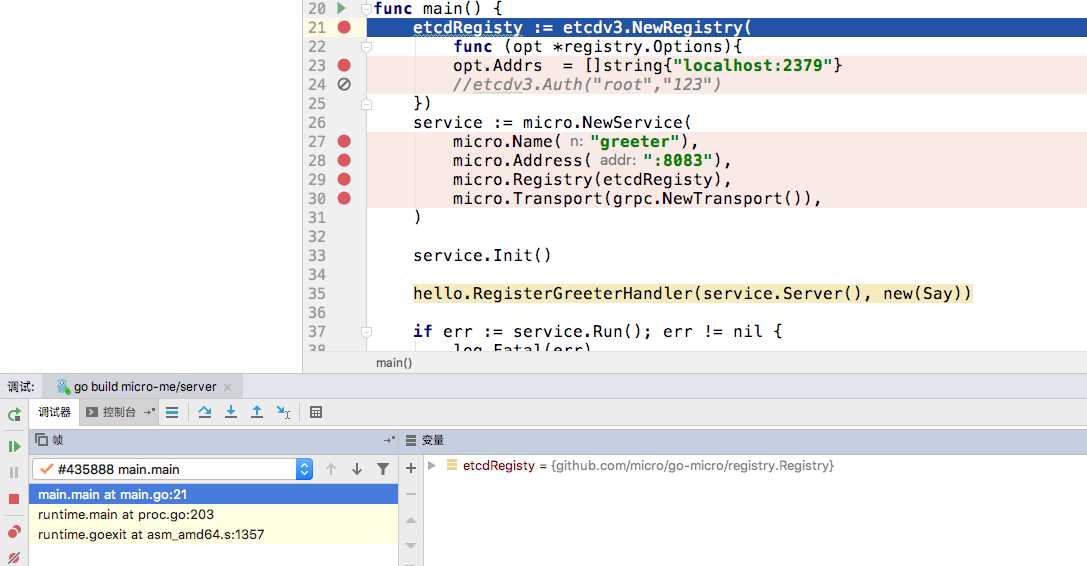
Task: Select frame runtime.goexit at asm_amd64.s:1357
Action: (x=214, y=534)
